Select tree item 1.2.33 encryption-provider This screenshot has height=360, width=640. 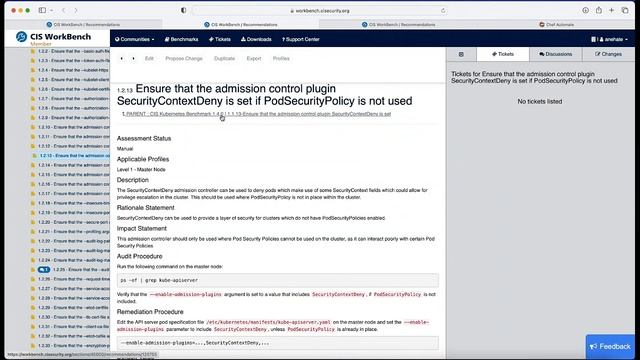pos(74,345)
